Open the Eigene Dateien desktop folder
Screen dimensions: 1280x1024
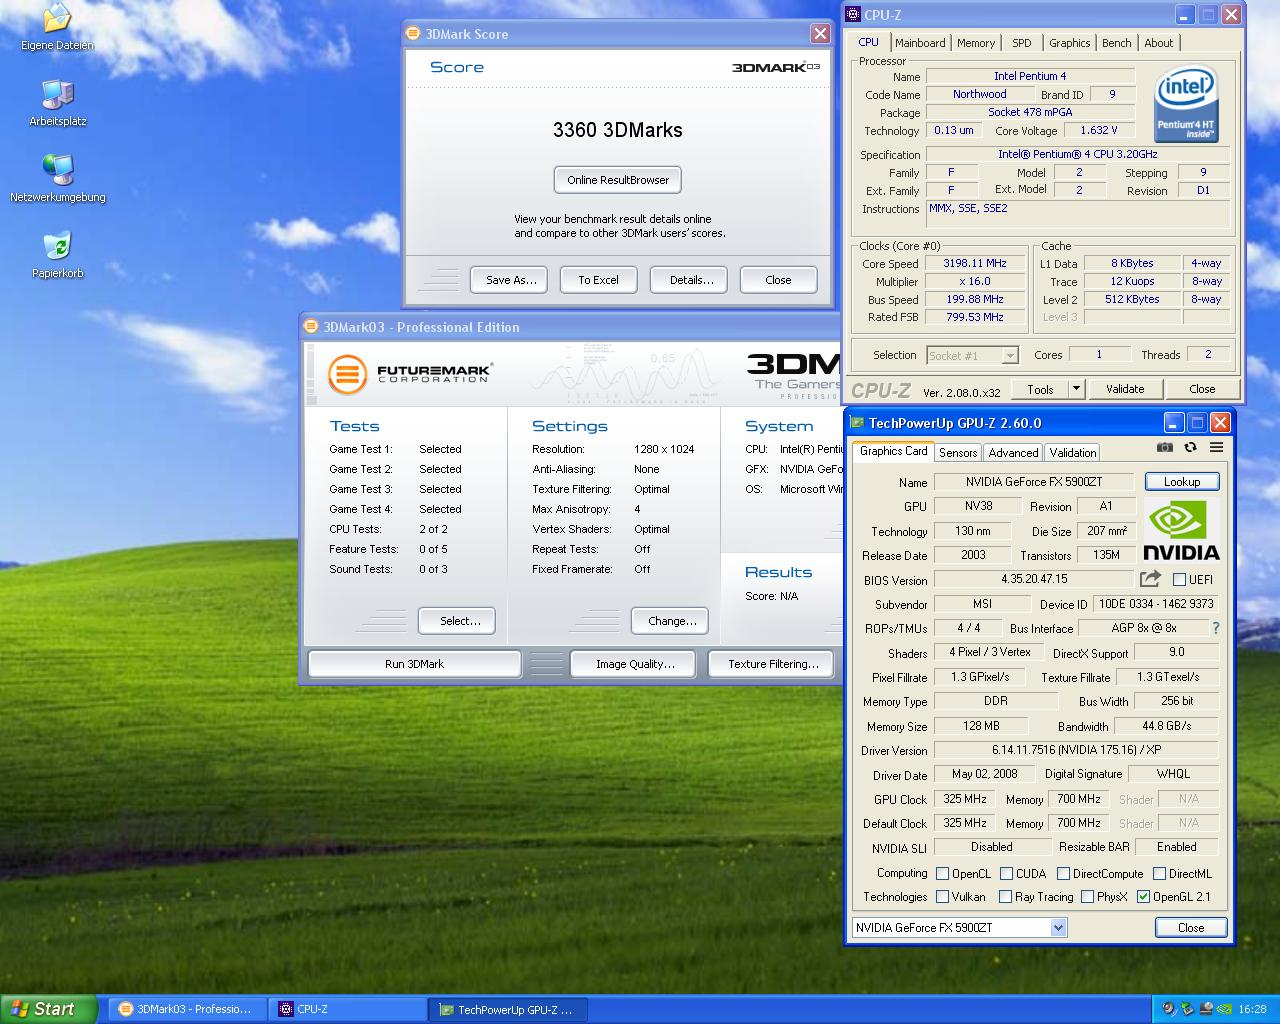tap(57, 27)
